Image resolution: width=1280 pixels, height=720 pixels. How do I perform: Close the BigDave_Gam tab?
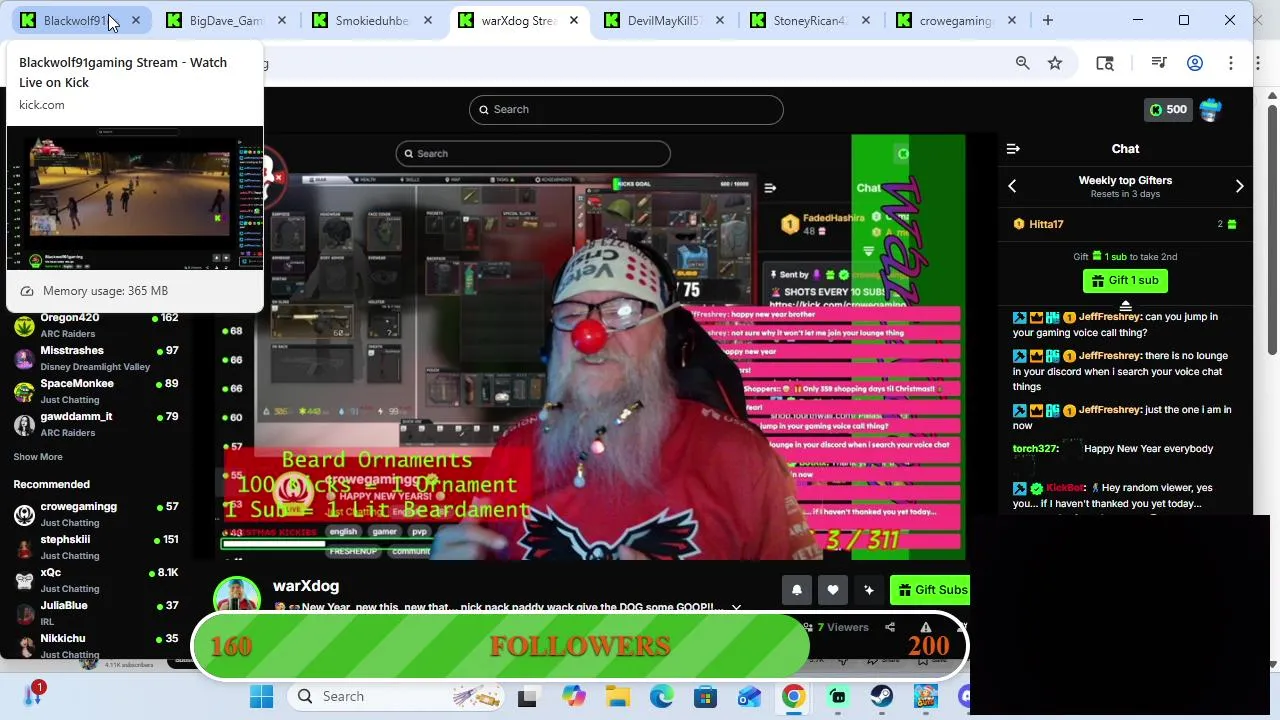(282, 20)
